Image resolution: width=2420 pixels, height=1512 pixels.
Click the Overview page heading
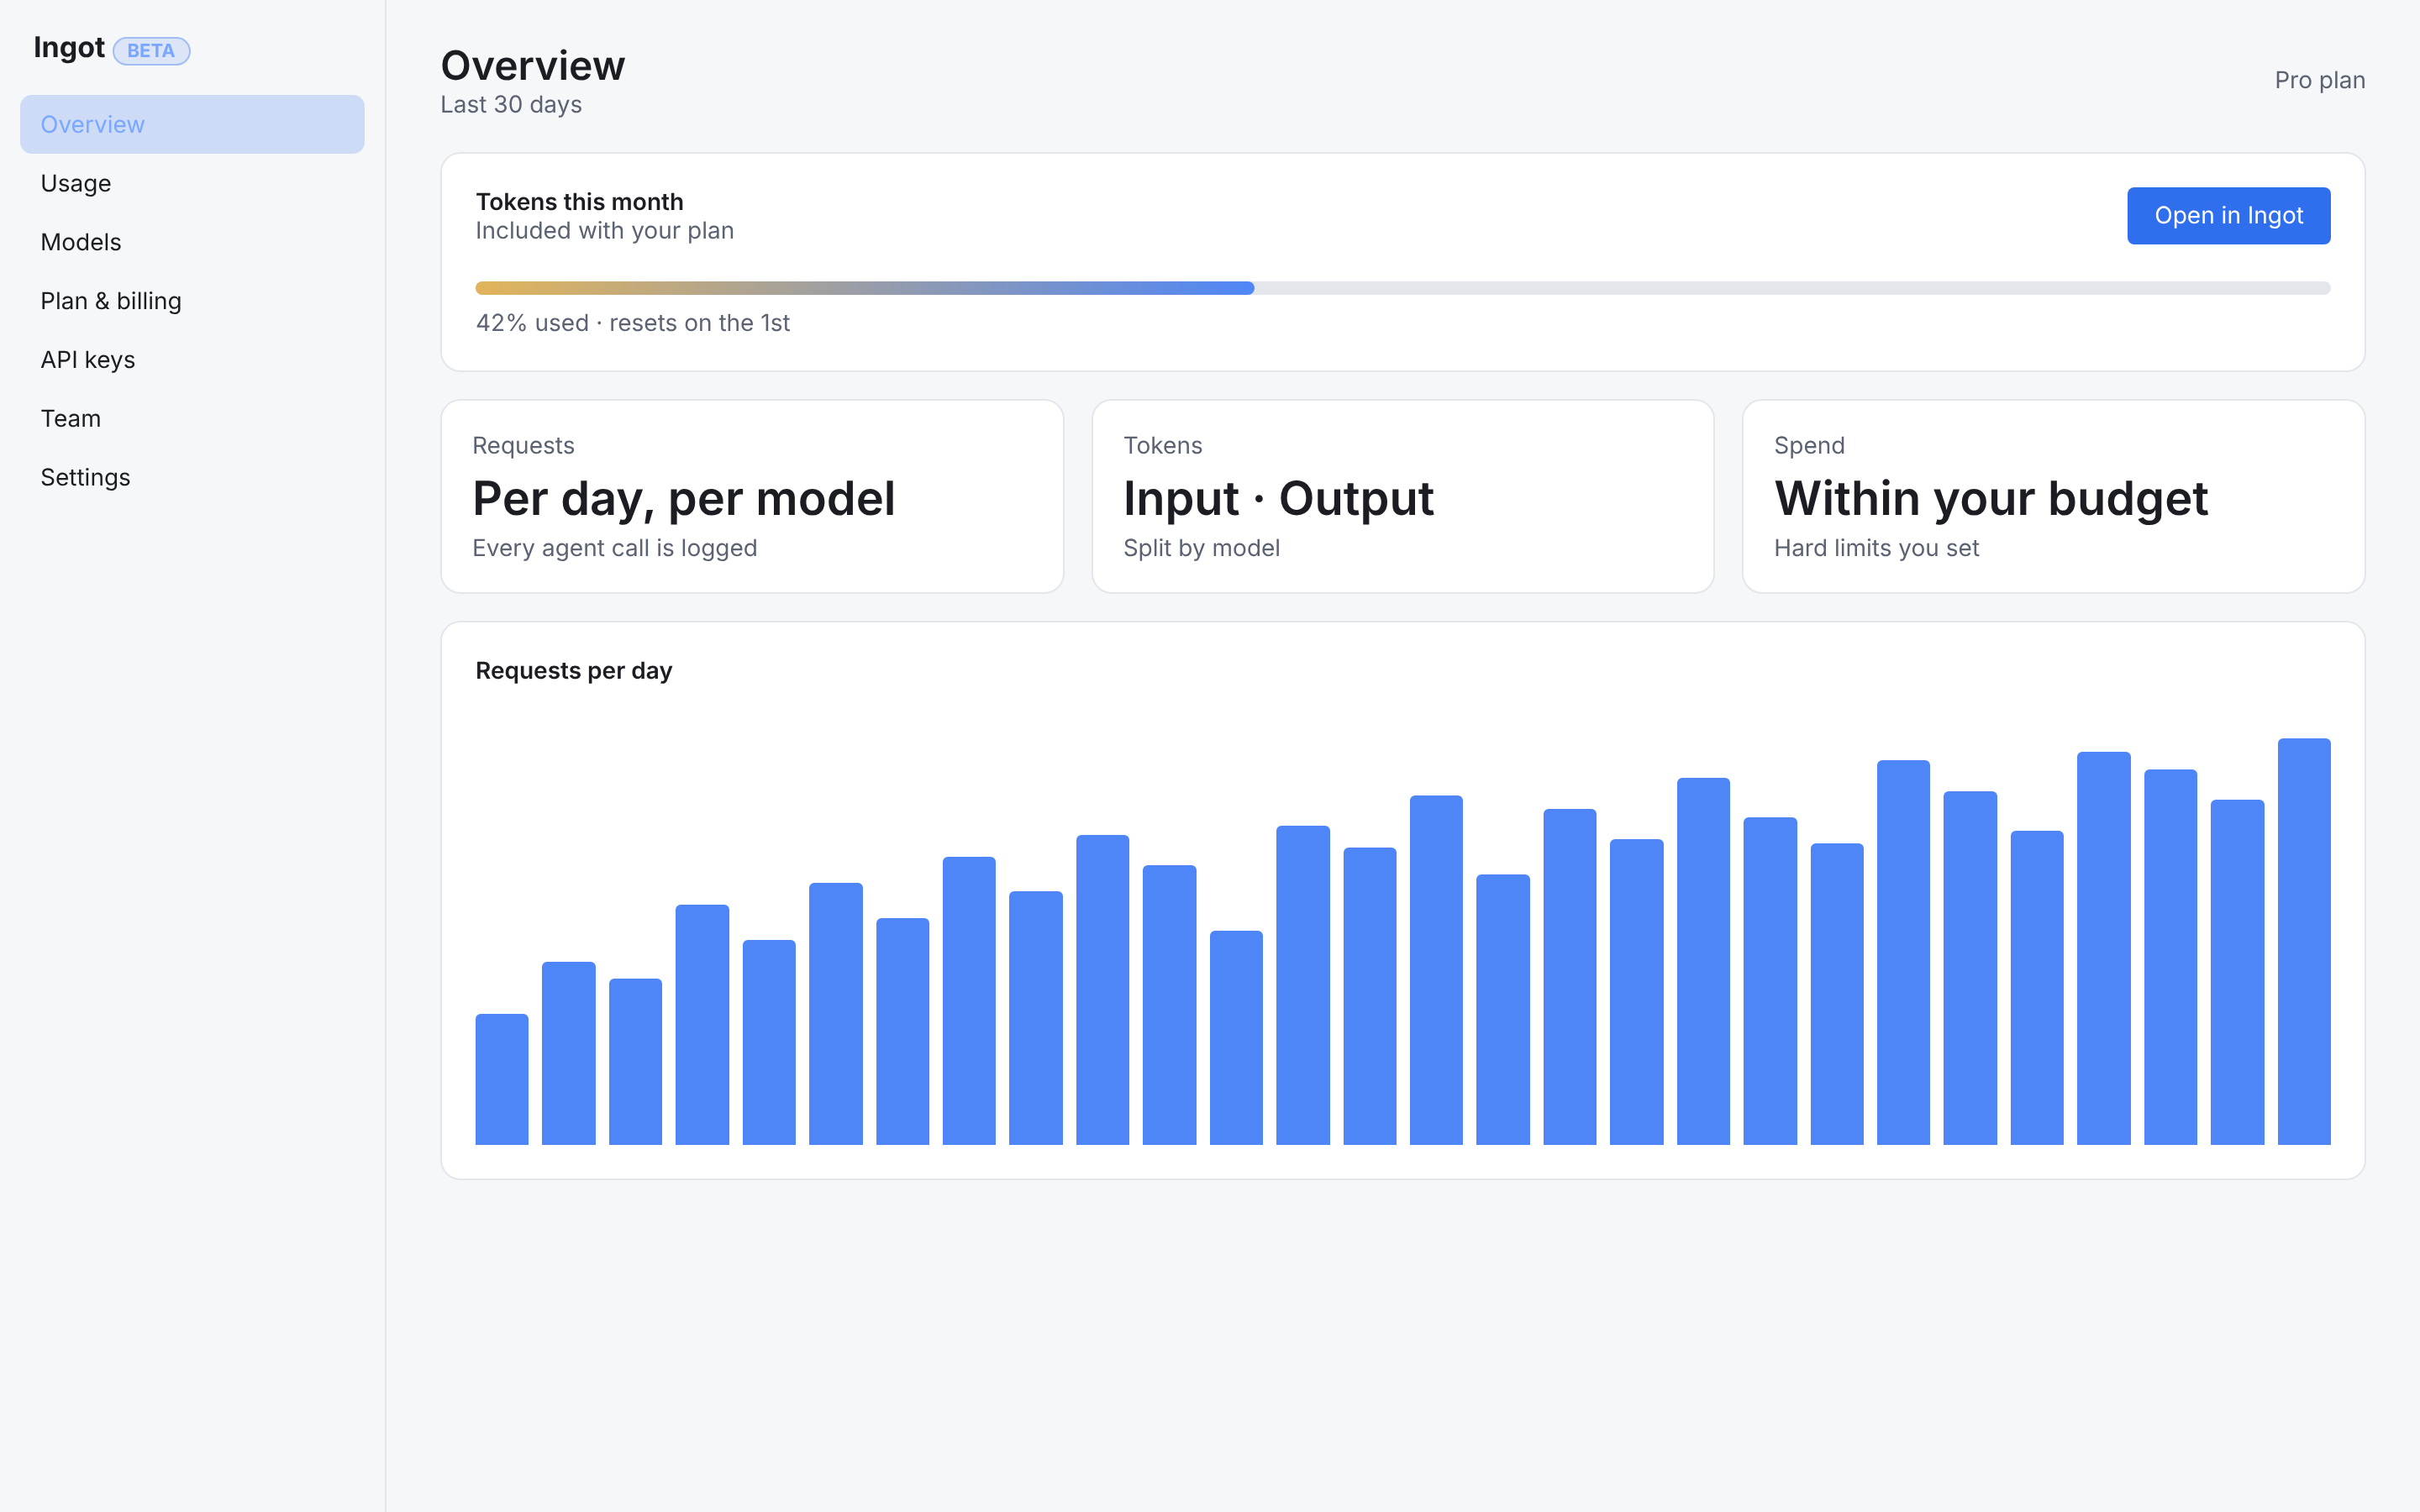coord(532,66)
